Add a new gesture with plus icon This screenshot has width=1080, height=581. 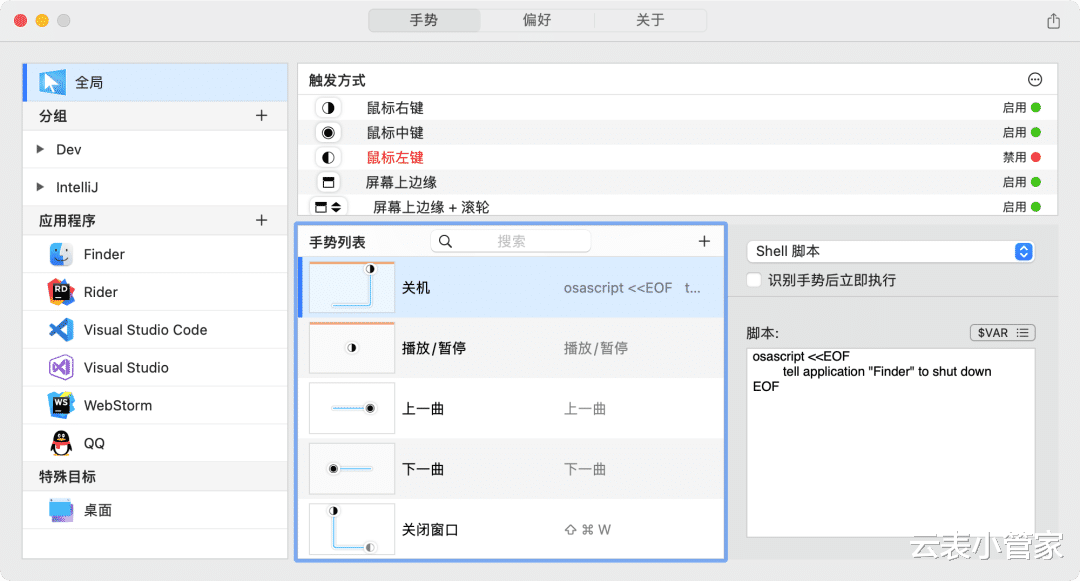[x=704, y=241]
